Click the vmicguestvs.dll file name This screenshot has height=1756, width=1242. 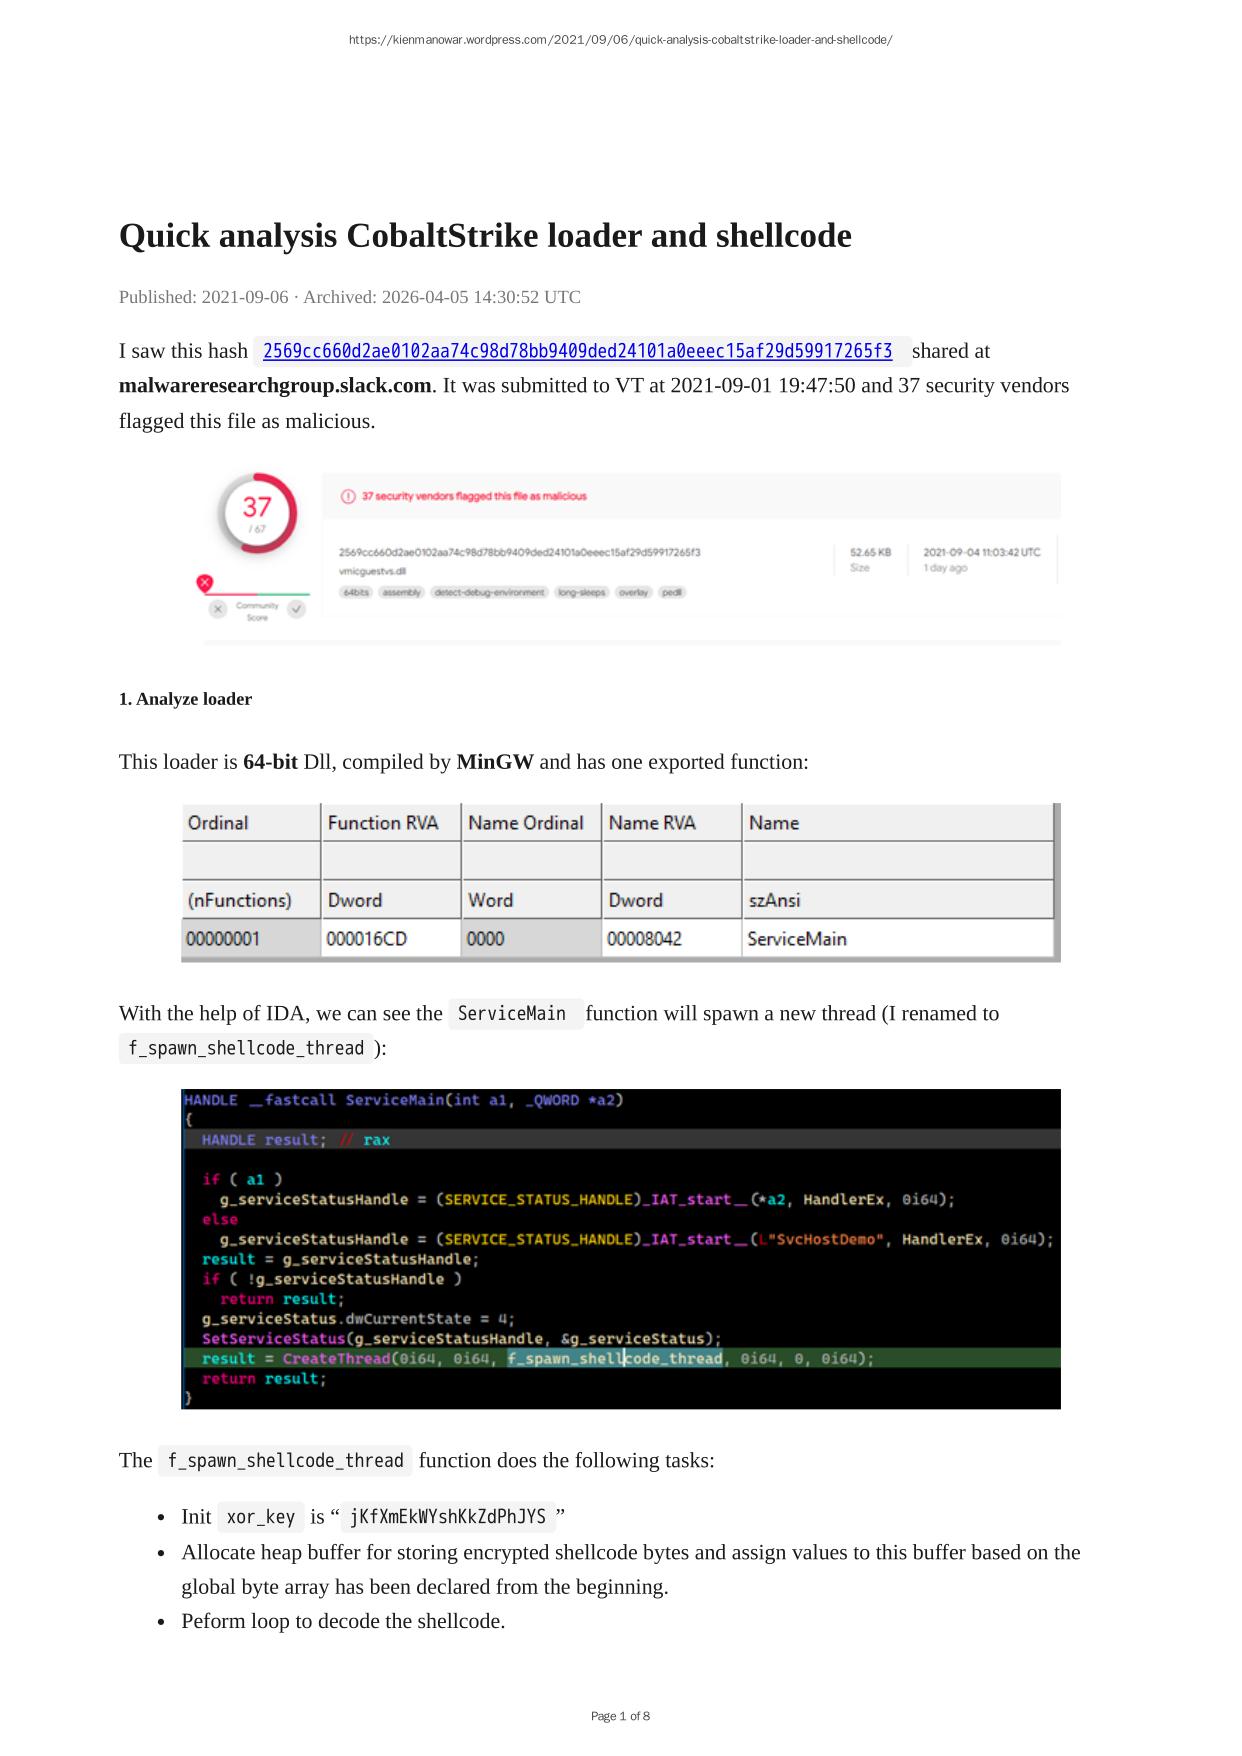tap(372, 572)
